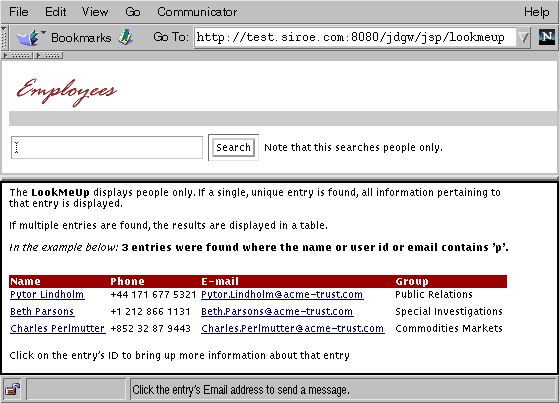Click the Special Investigations group cell
559x403 pixels.
449,312
